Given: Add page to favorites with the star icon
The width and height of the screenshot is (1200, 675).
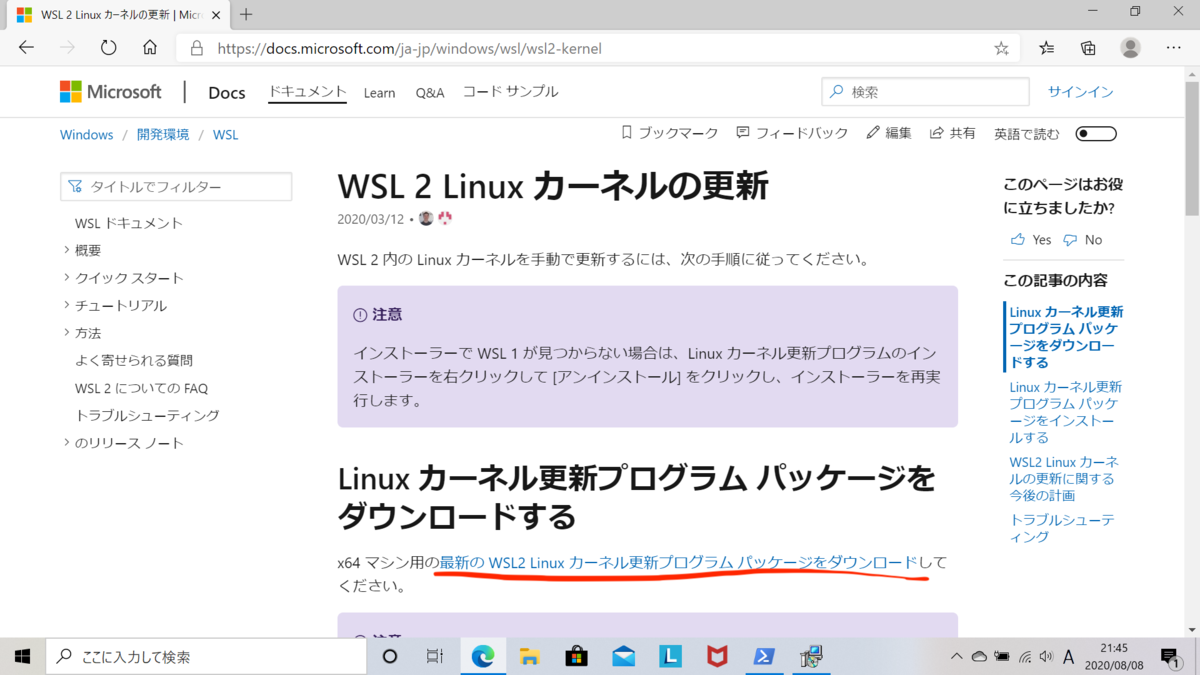Looking at the screenshot, I should pos(1000,47).
